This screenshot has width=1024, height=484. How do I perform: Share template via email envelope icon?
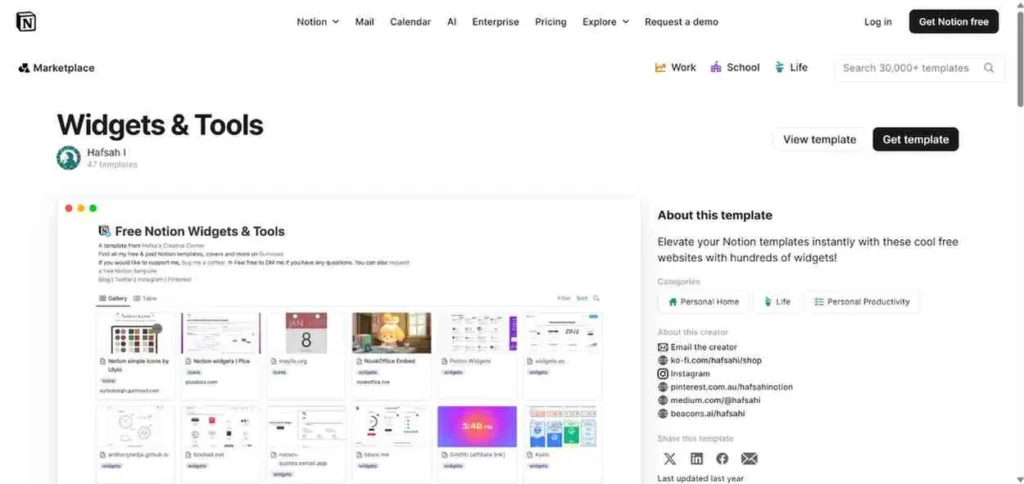749,458
